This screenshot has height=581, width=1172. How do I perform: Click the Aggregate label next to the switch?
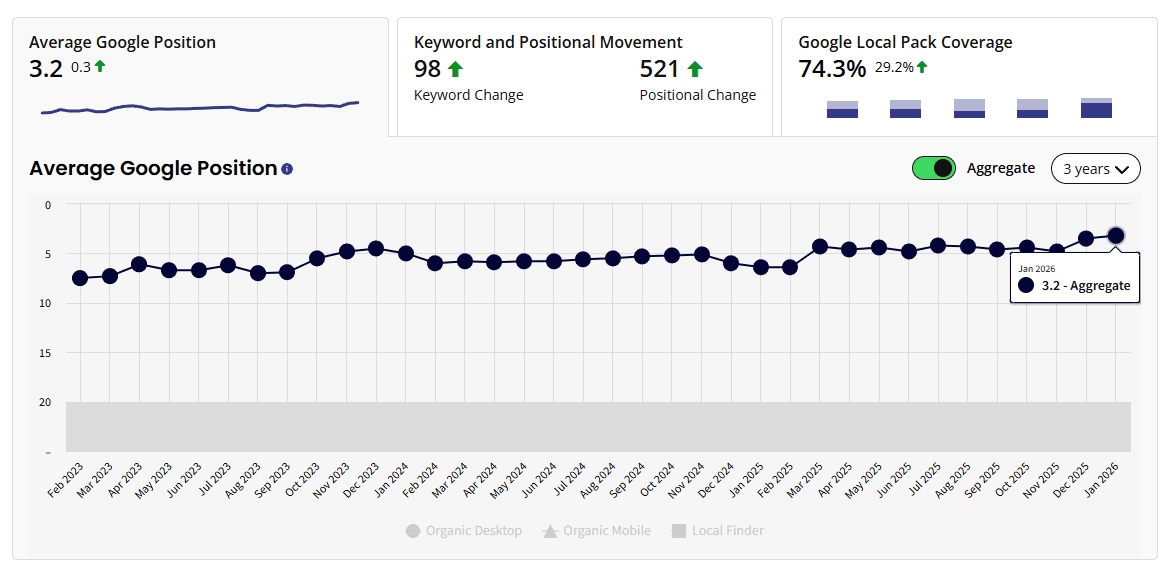(x=1001, y=168)
